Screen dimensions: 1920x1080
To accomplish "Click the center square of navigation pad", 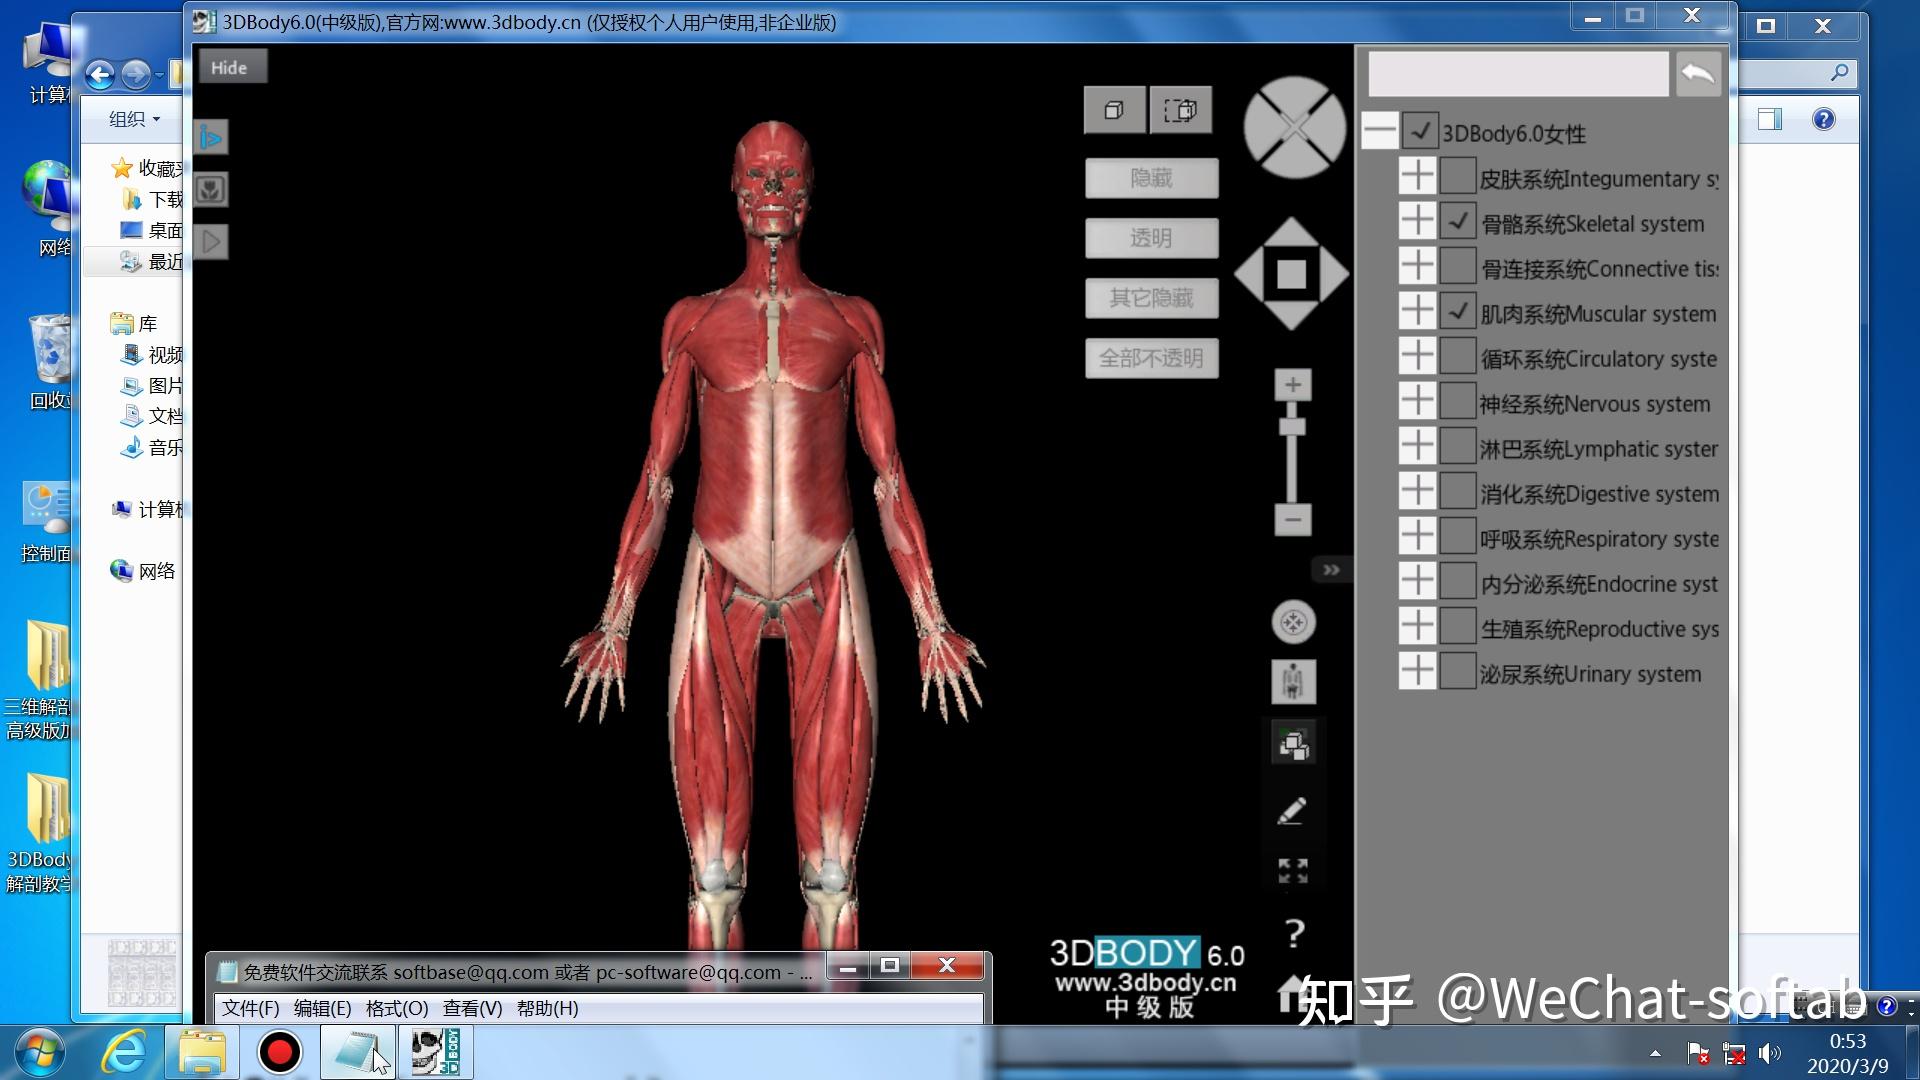I will coord(1292,274).
